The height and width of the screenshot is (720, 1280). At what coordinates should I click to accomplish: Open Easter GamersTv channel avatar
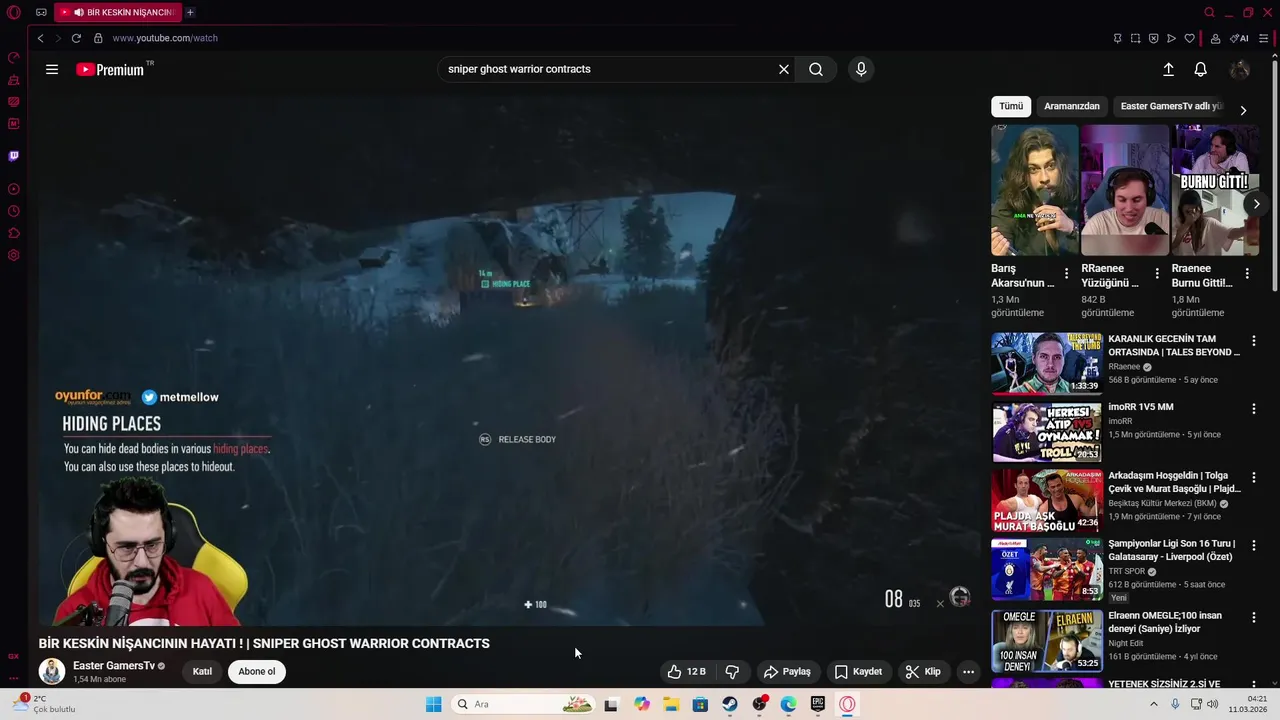pos(52,671)
